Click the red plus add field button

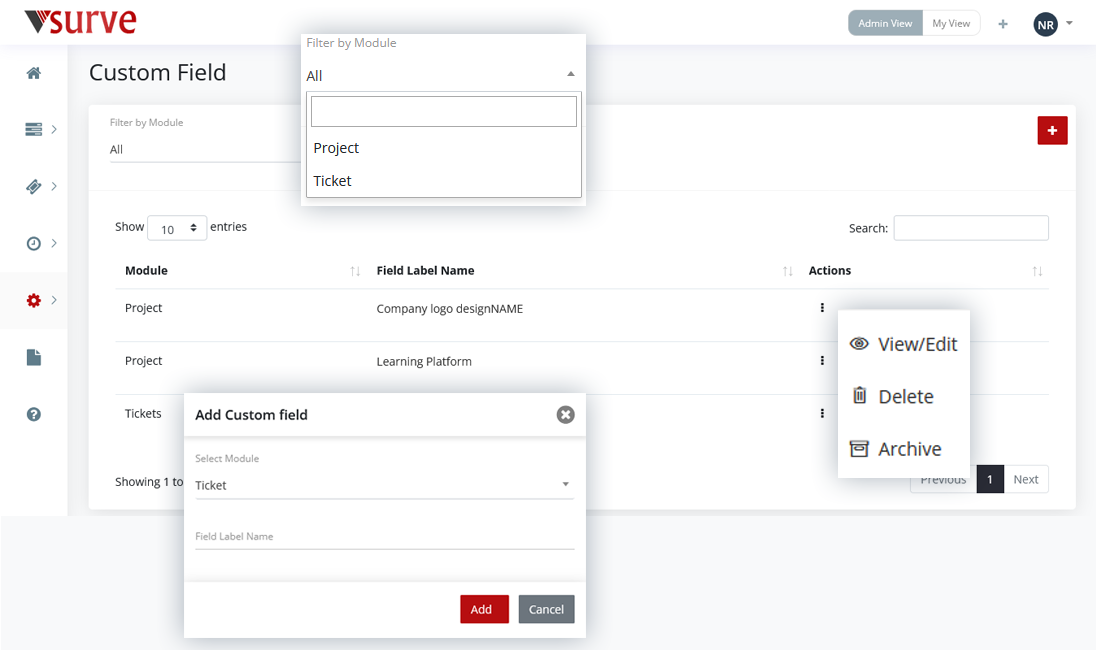1052,131
